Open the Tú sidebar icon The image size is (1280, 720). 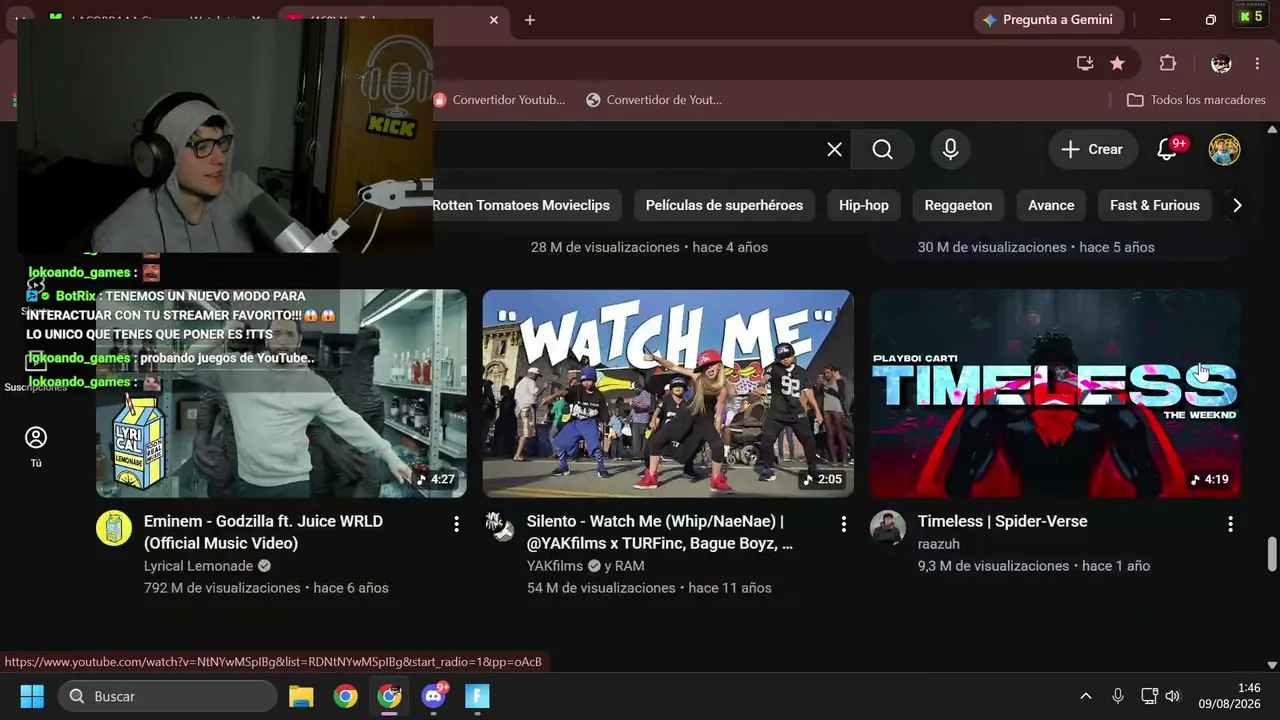[36, 446]
